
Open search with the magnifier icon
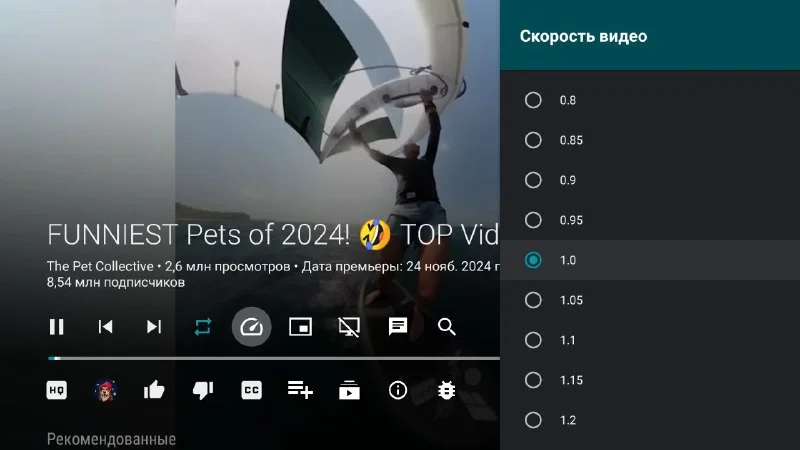click(447, 326)
